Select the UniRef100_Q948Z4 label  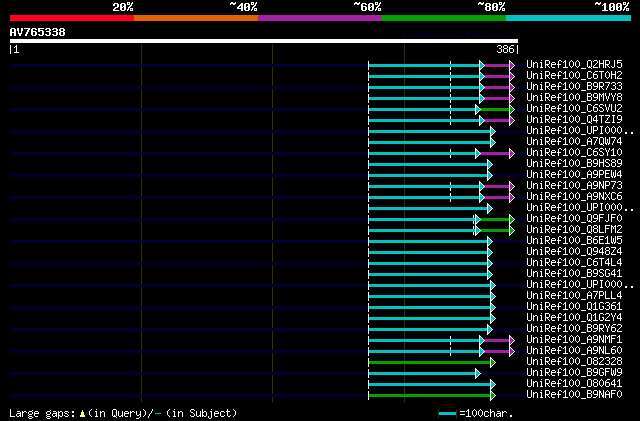point(574,252)
